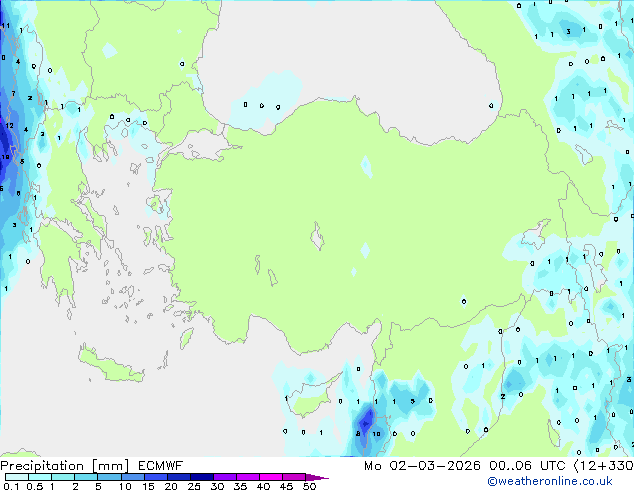This screenshot has width=634, height=490.
Task: Pick the 10–15 mm legend color box
Action: [132, 477]
